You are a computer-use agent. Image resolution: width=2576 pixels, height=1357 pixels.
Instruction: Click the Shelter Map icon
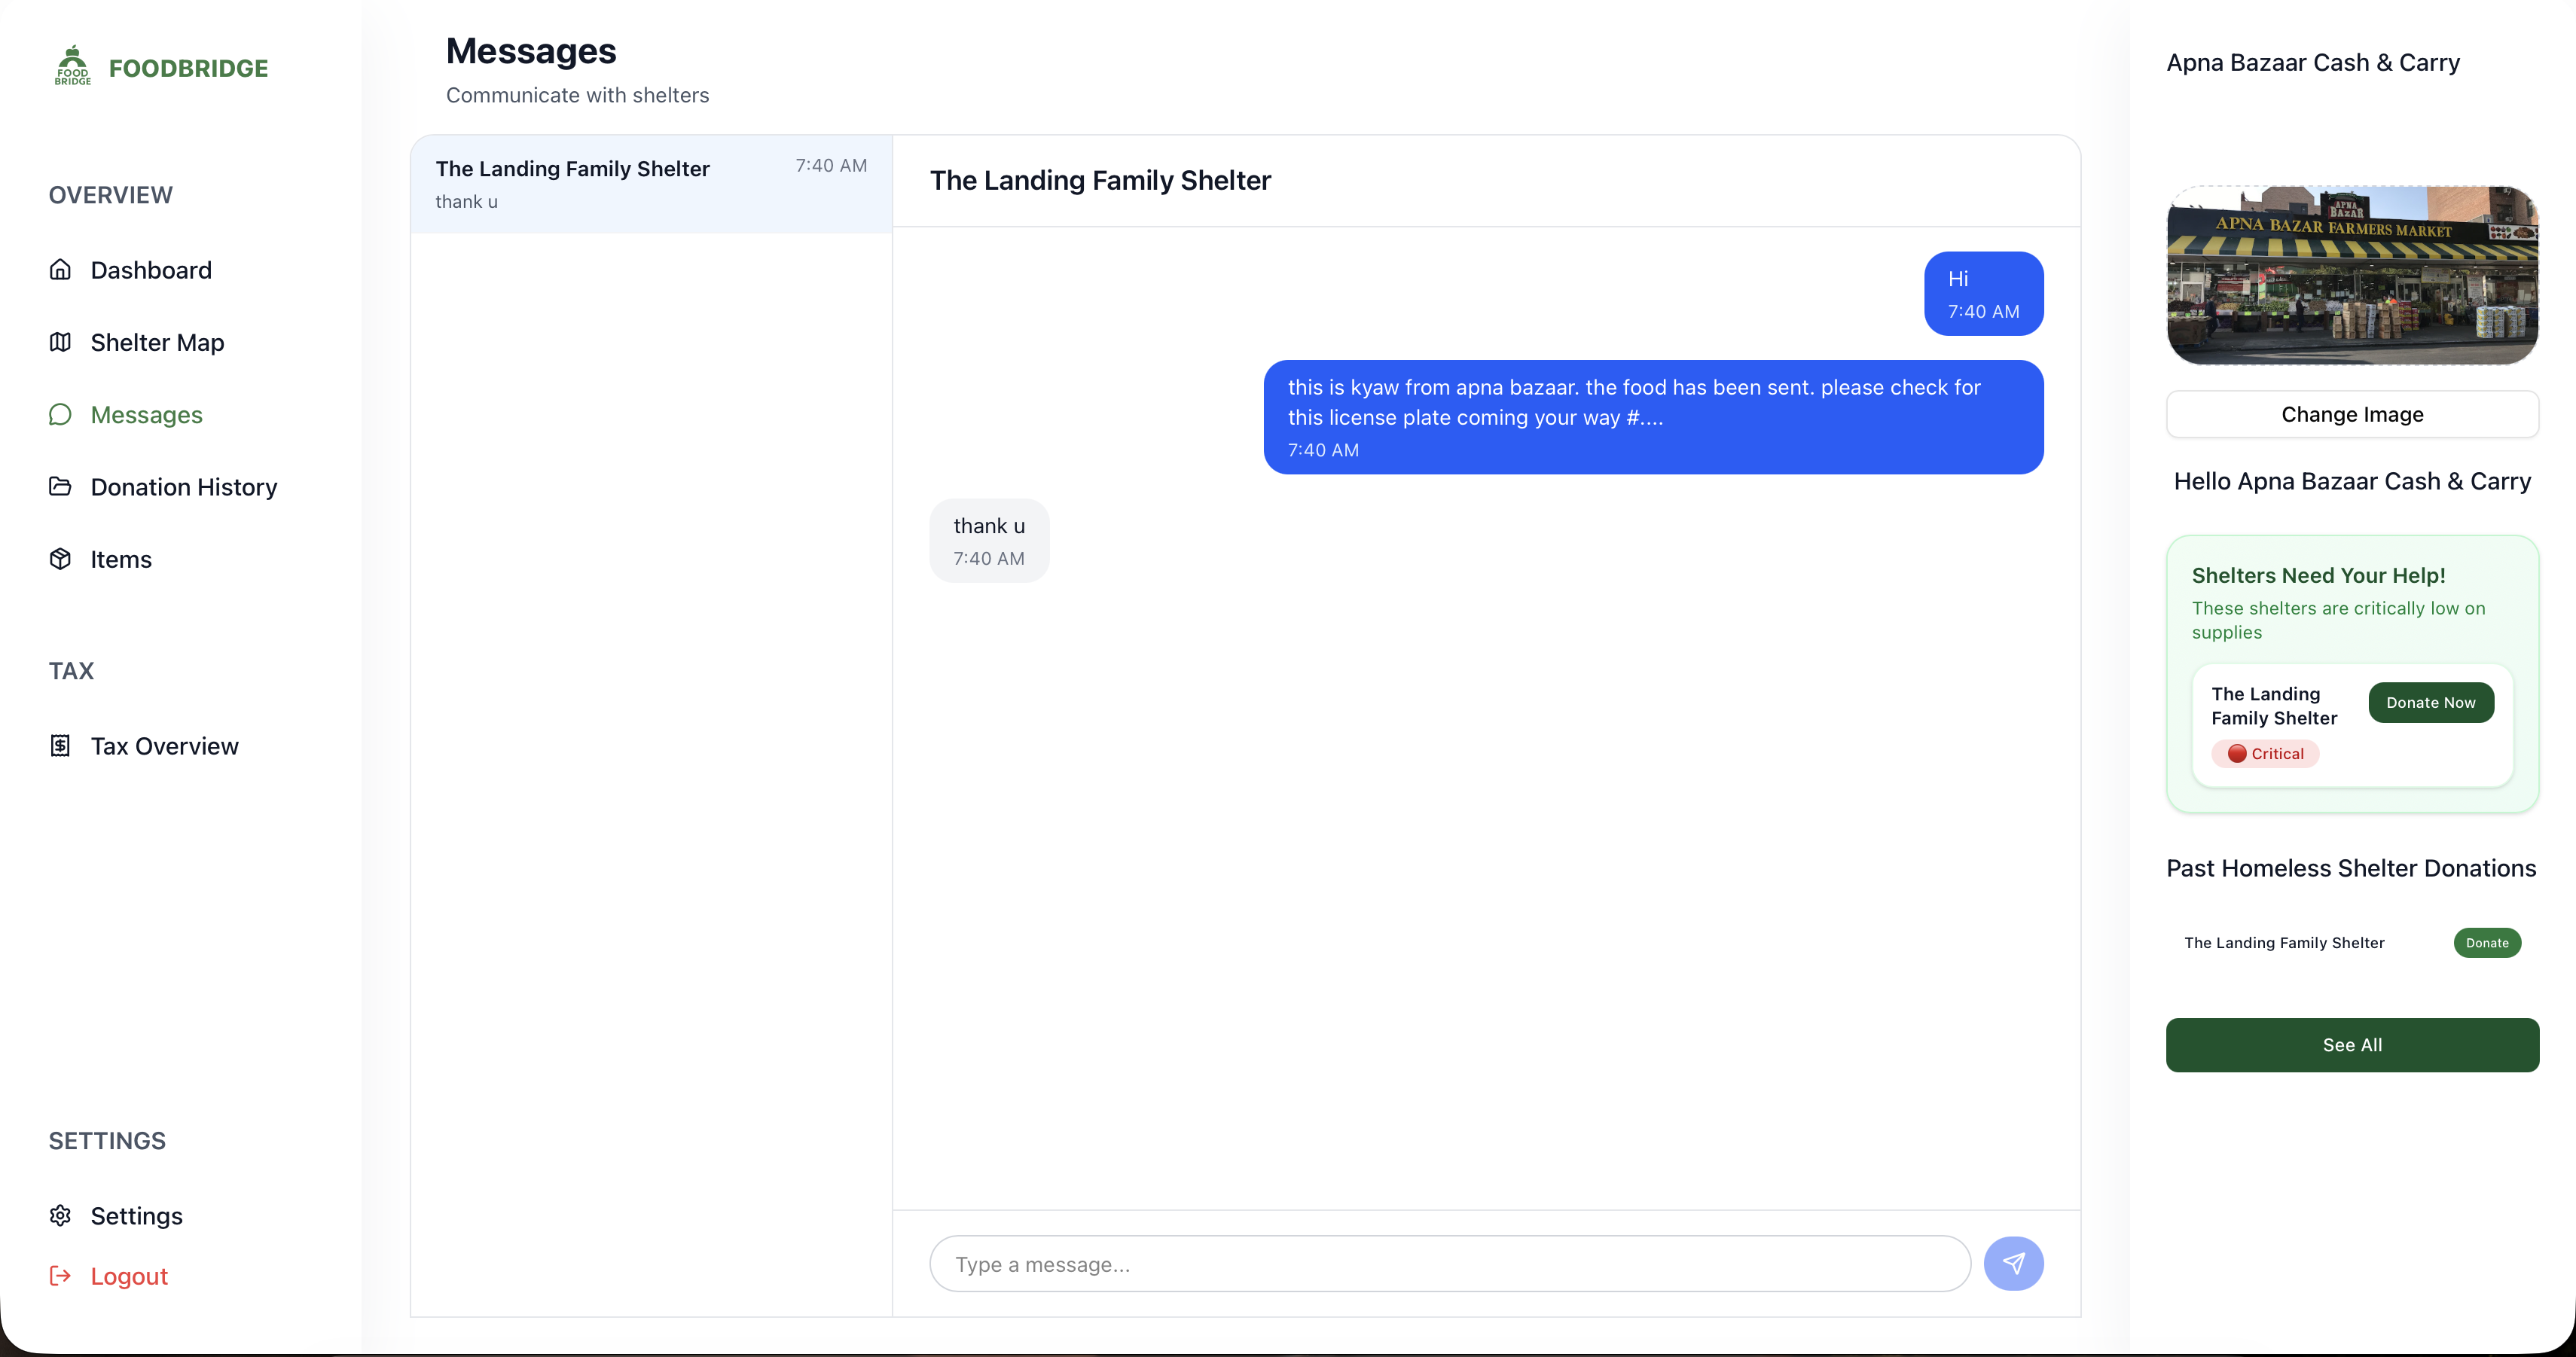coord(60,342)
